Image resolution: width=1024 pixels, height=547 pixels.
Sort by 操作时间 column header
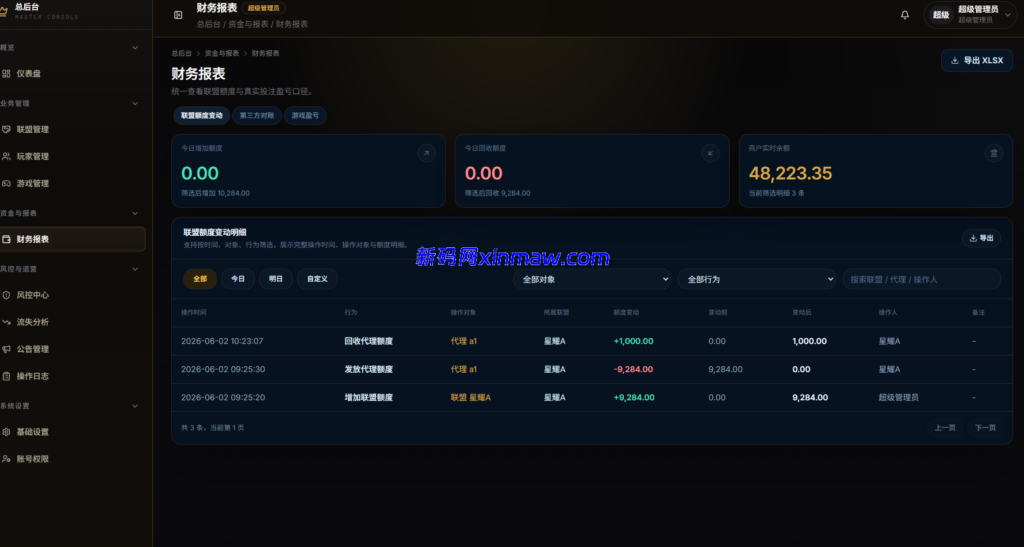point(193,313)
